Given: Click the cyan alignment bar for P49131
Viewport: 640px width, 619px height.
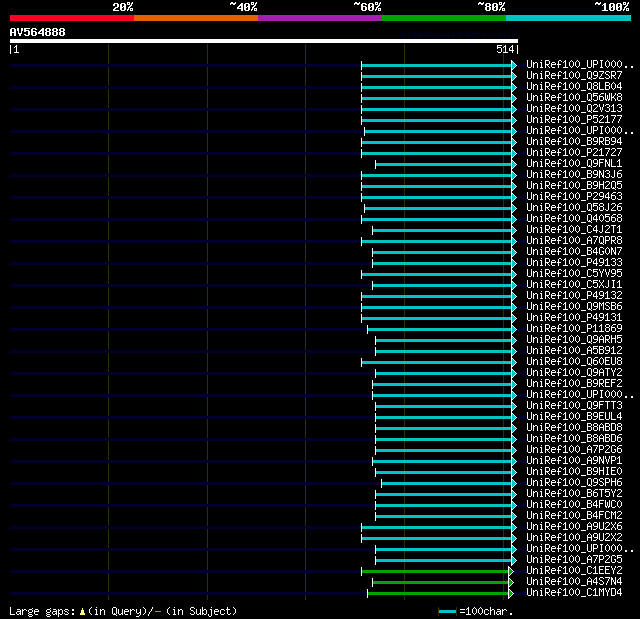Looking at the screenshot, I should 437,318.
